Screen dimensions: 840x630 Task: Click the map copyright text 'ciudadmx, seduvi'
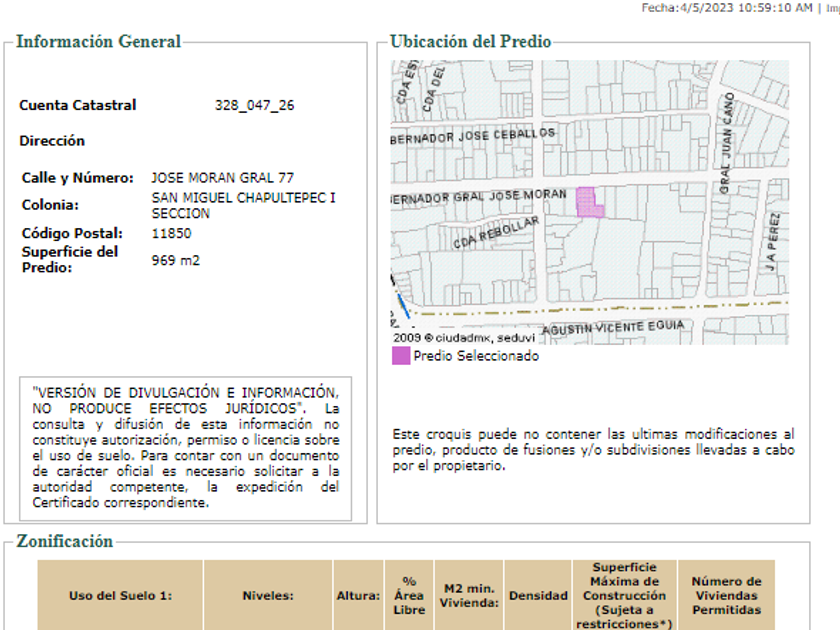coord(472,338)
